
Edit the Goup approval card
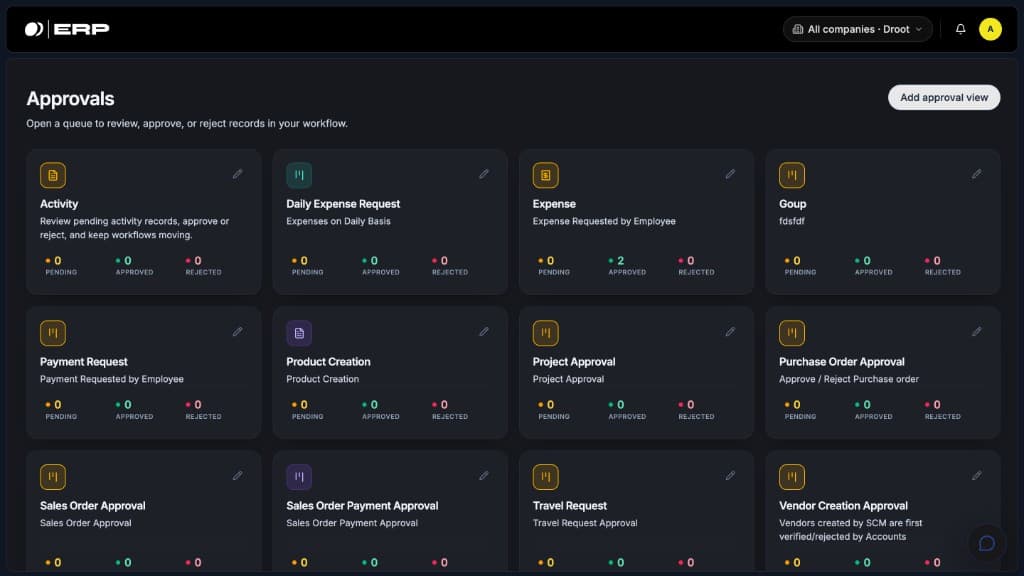pos(976,174)
